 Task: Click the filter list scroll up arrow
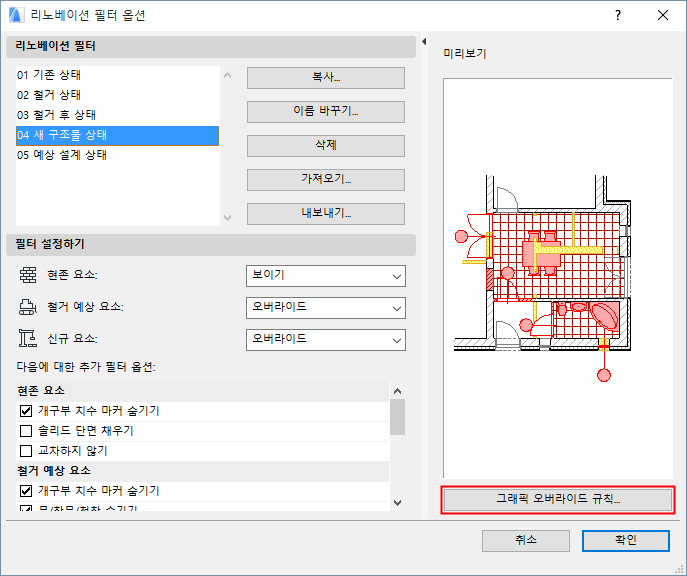[227, 75]
